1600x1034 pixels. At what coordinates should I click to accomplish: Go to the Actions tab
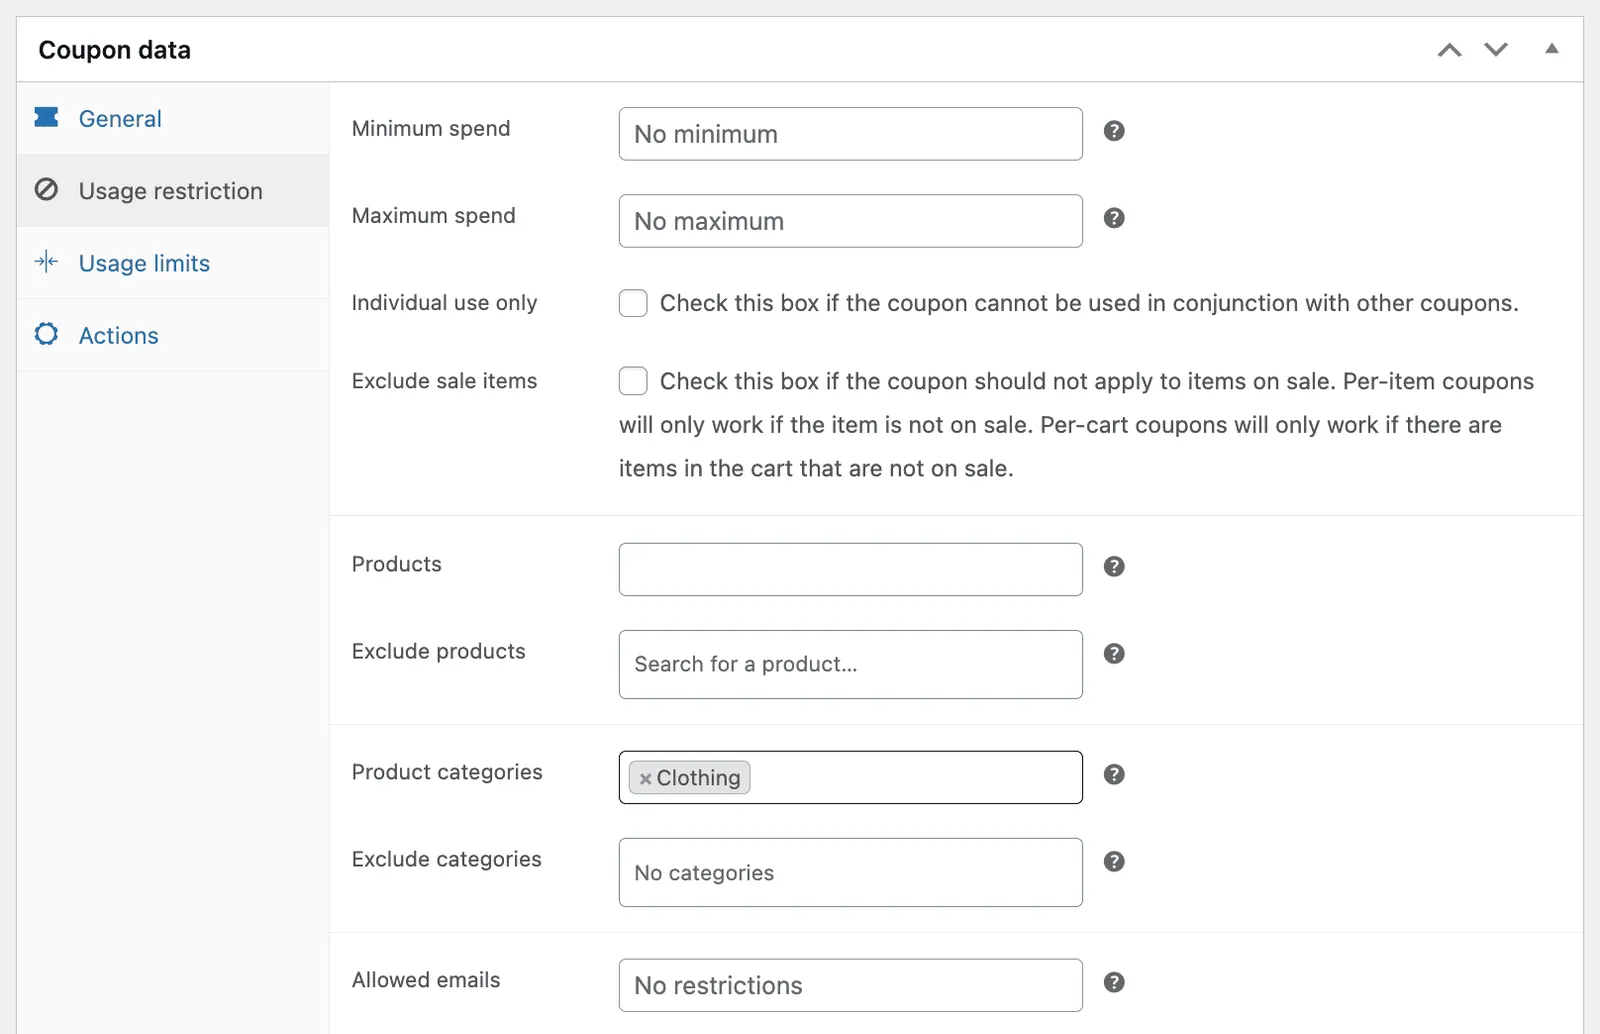173,335
